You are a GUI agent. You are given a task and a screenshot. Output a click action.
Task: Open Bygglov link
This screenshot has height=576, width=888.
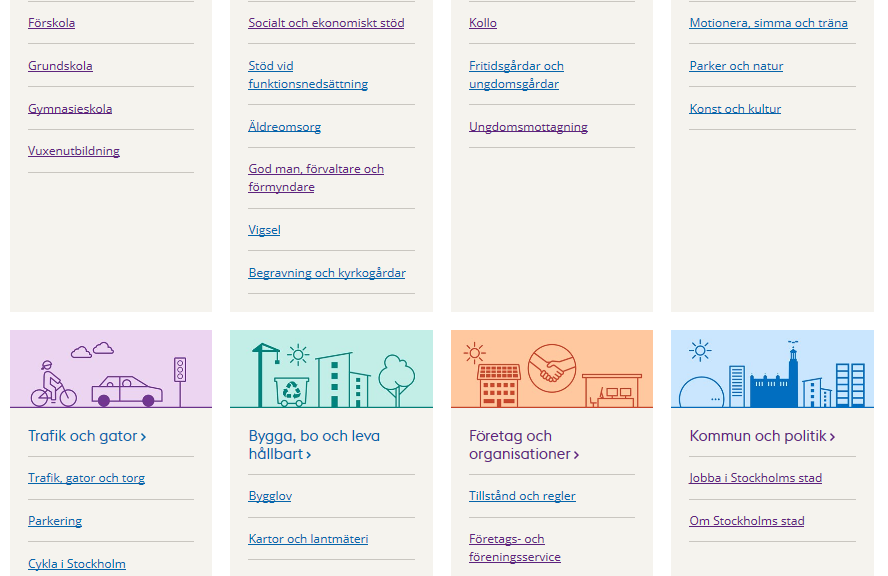(270, 496)
